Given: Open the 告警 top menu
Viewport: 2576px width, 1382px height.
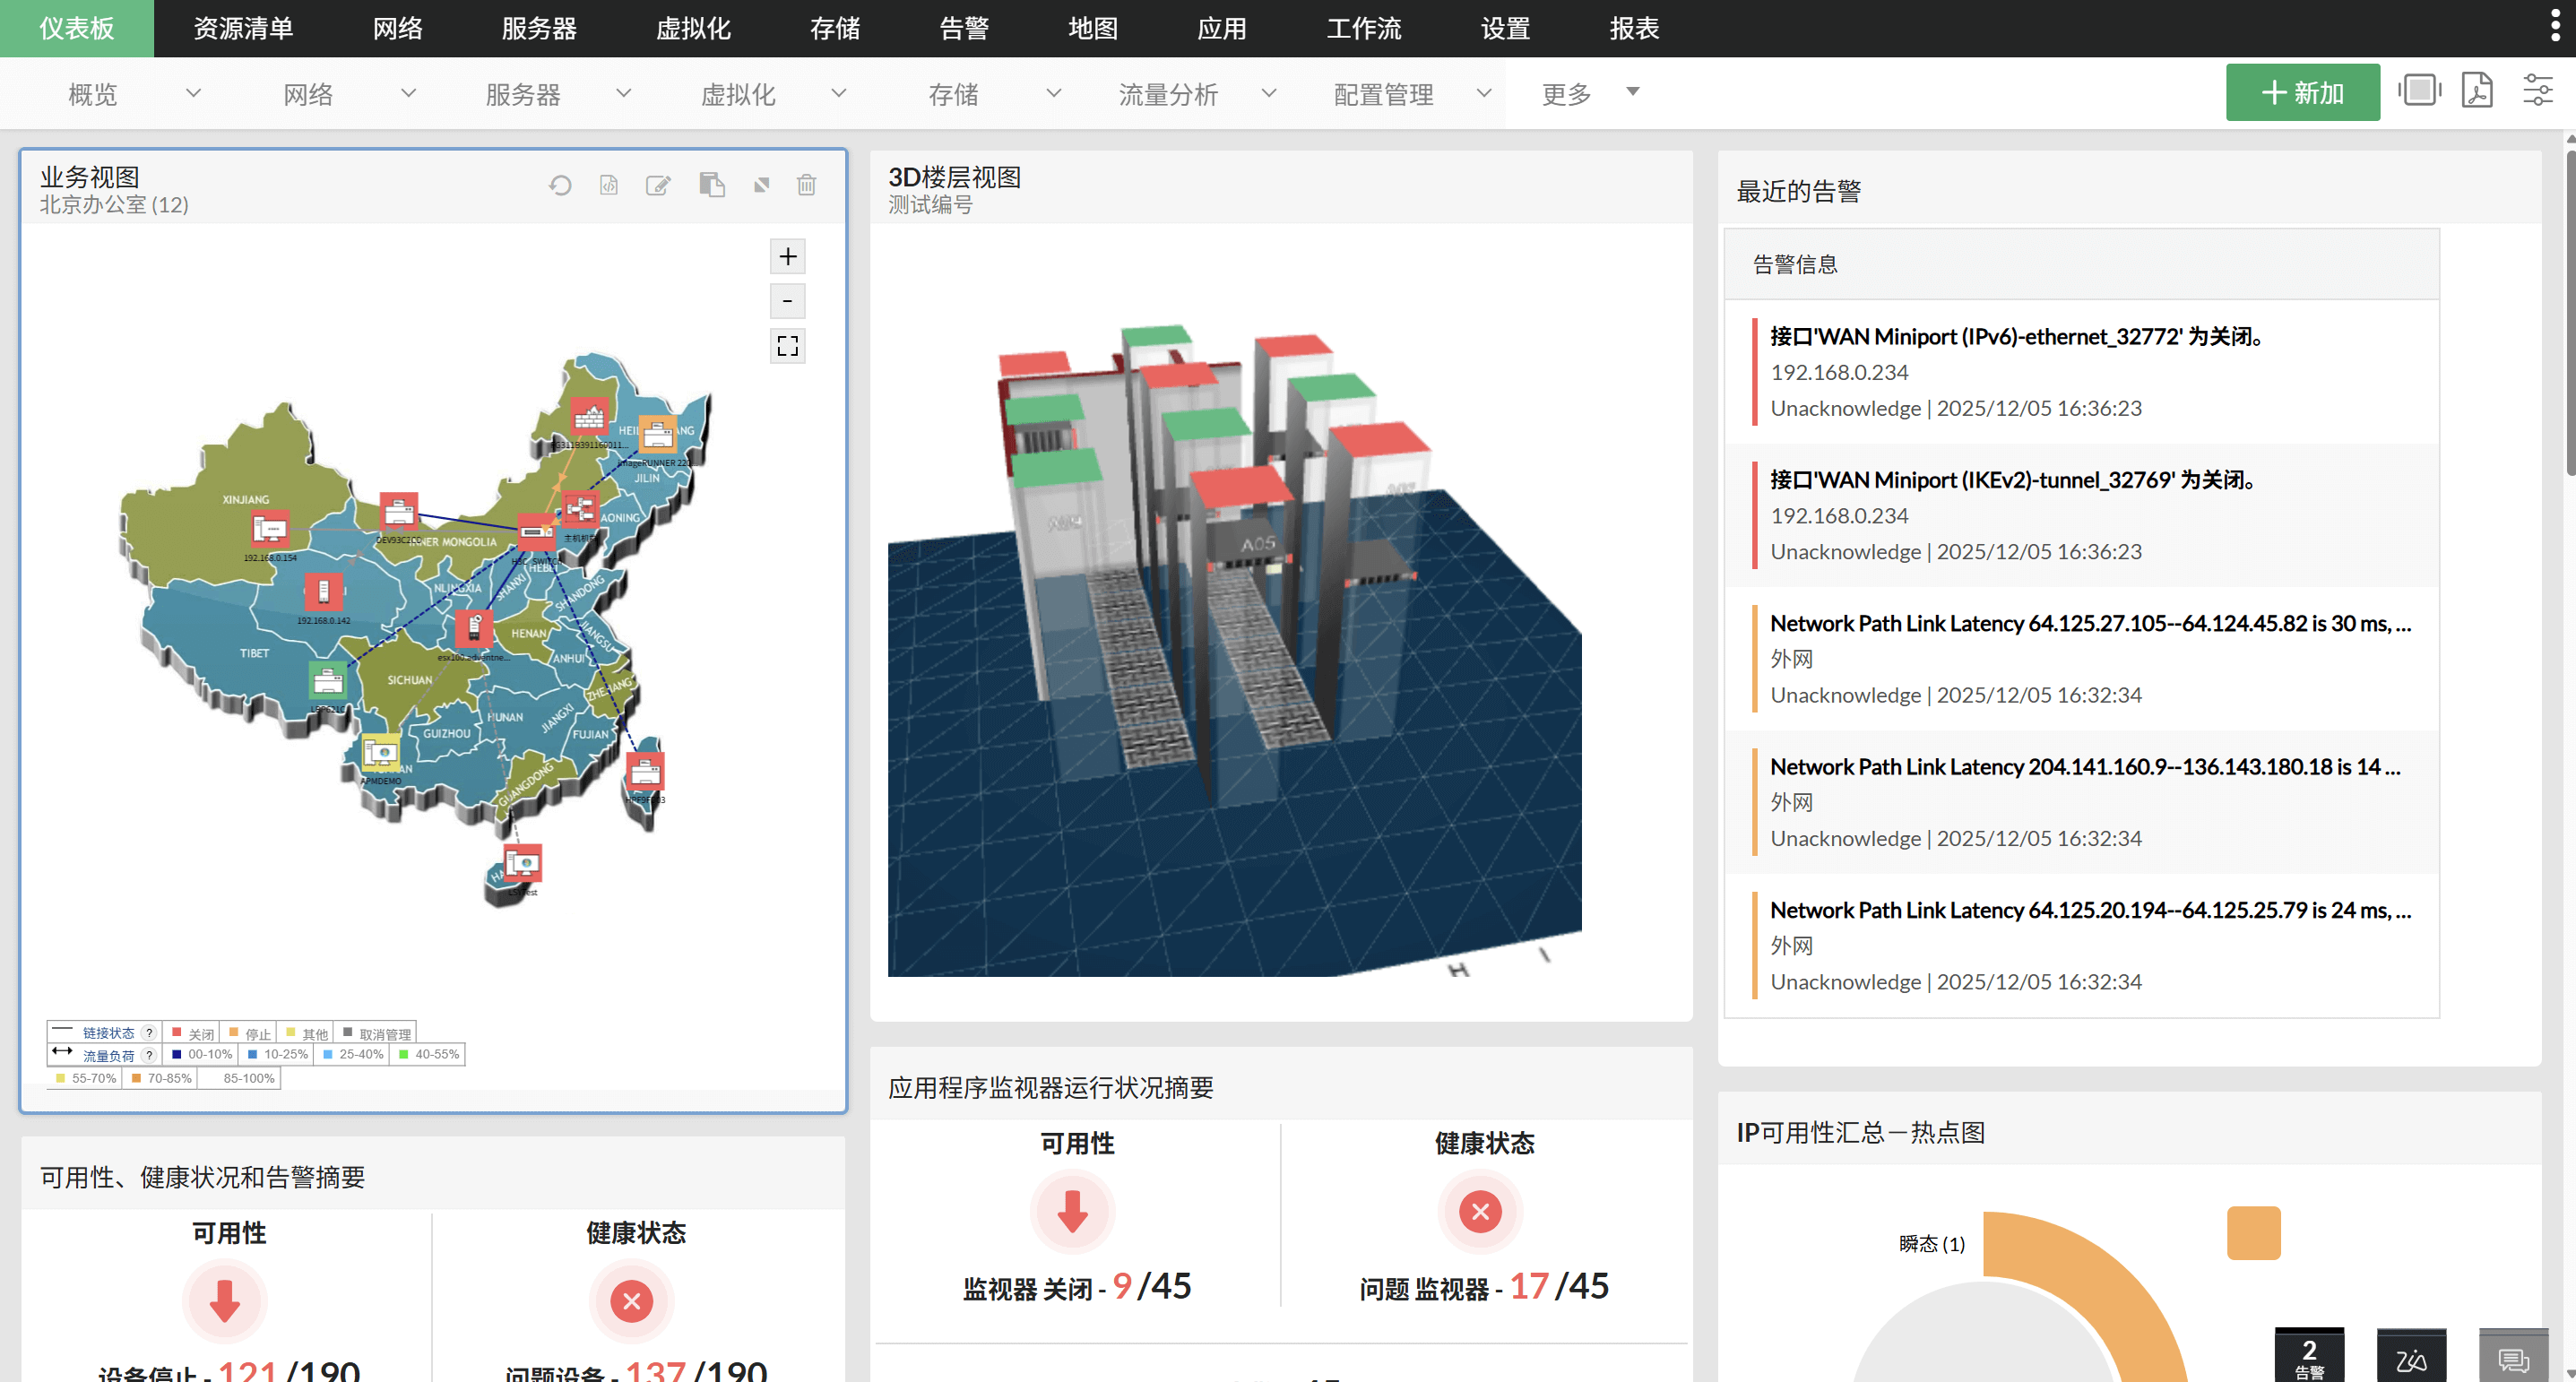Looking at the screenshot, I should tap(964, 28).
